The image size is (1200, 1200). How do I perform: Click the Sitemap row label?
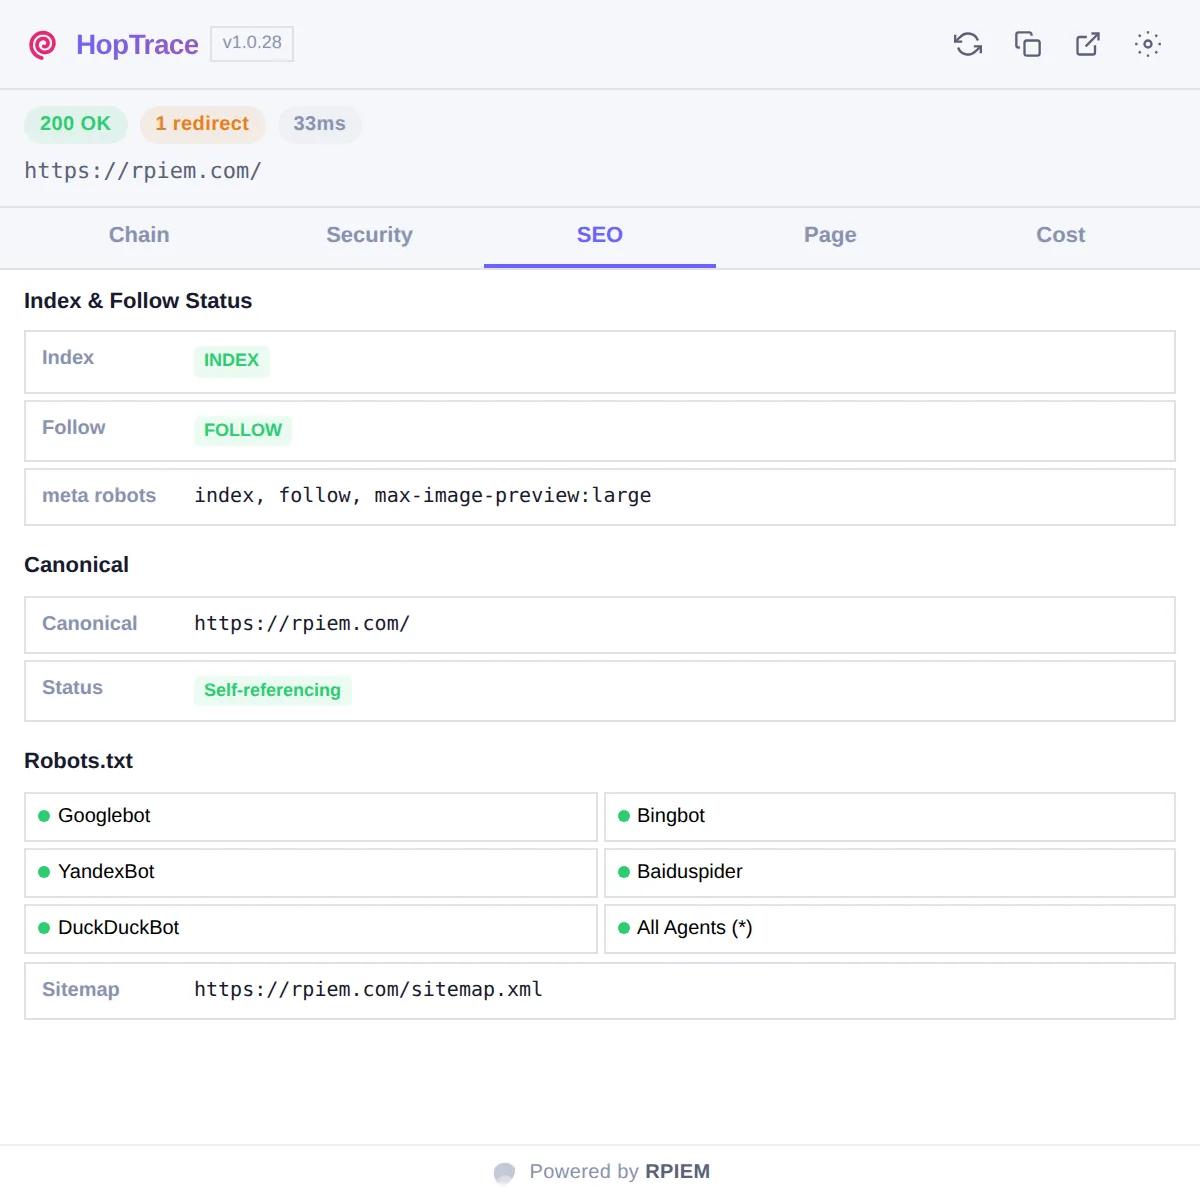click(80, 990)
